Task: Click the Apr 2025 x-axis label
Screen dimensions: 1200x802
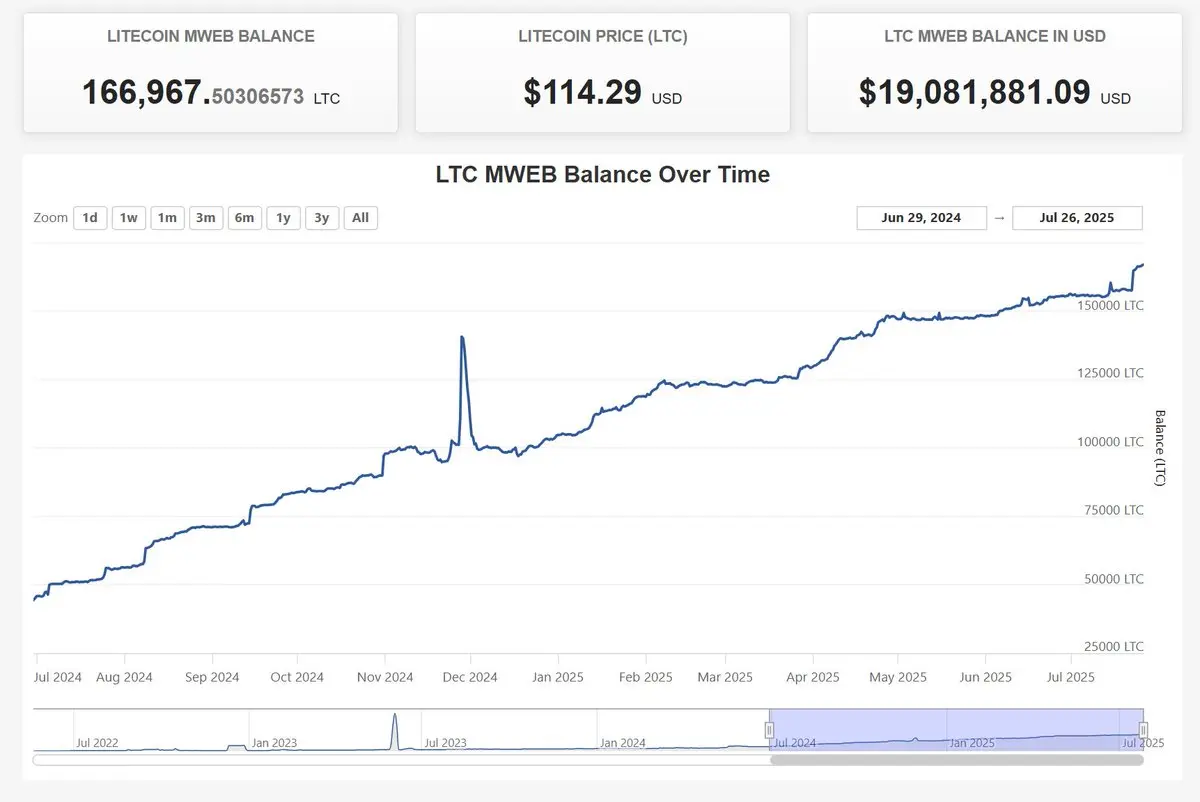Action: 812,677
